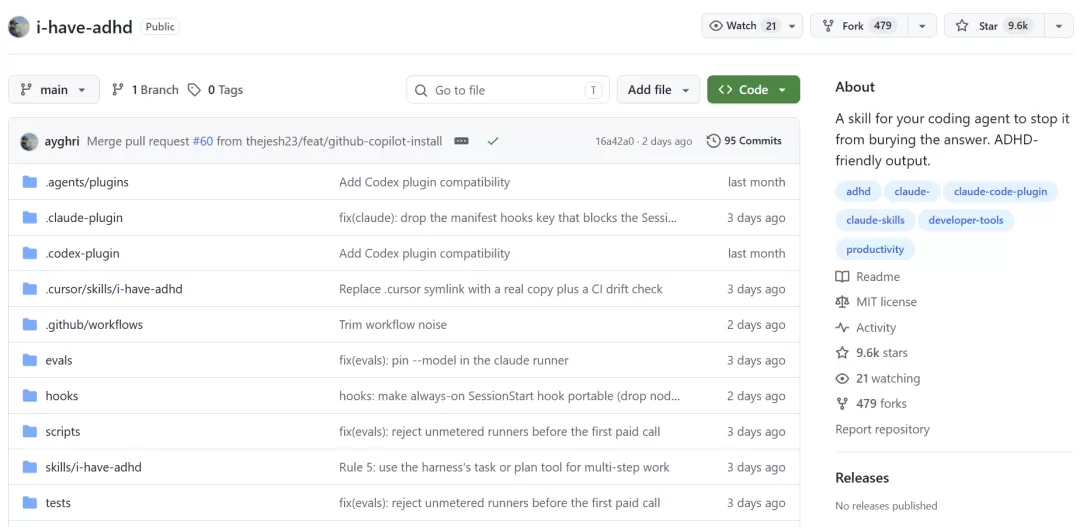This screenshot has width=1080, height=527.
Task: Open commit 'Replace .cursor symlink with a real copy'
Action: click(x=501, y=289)
